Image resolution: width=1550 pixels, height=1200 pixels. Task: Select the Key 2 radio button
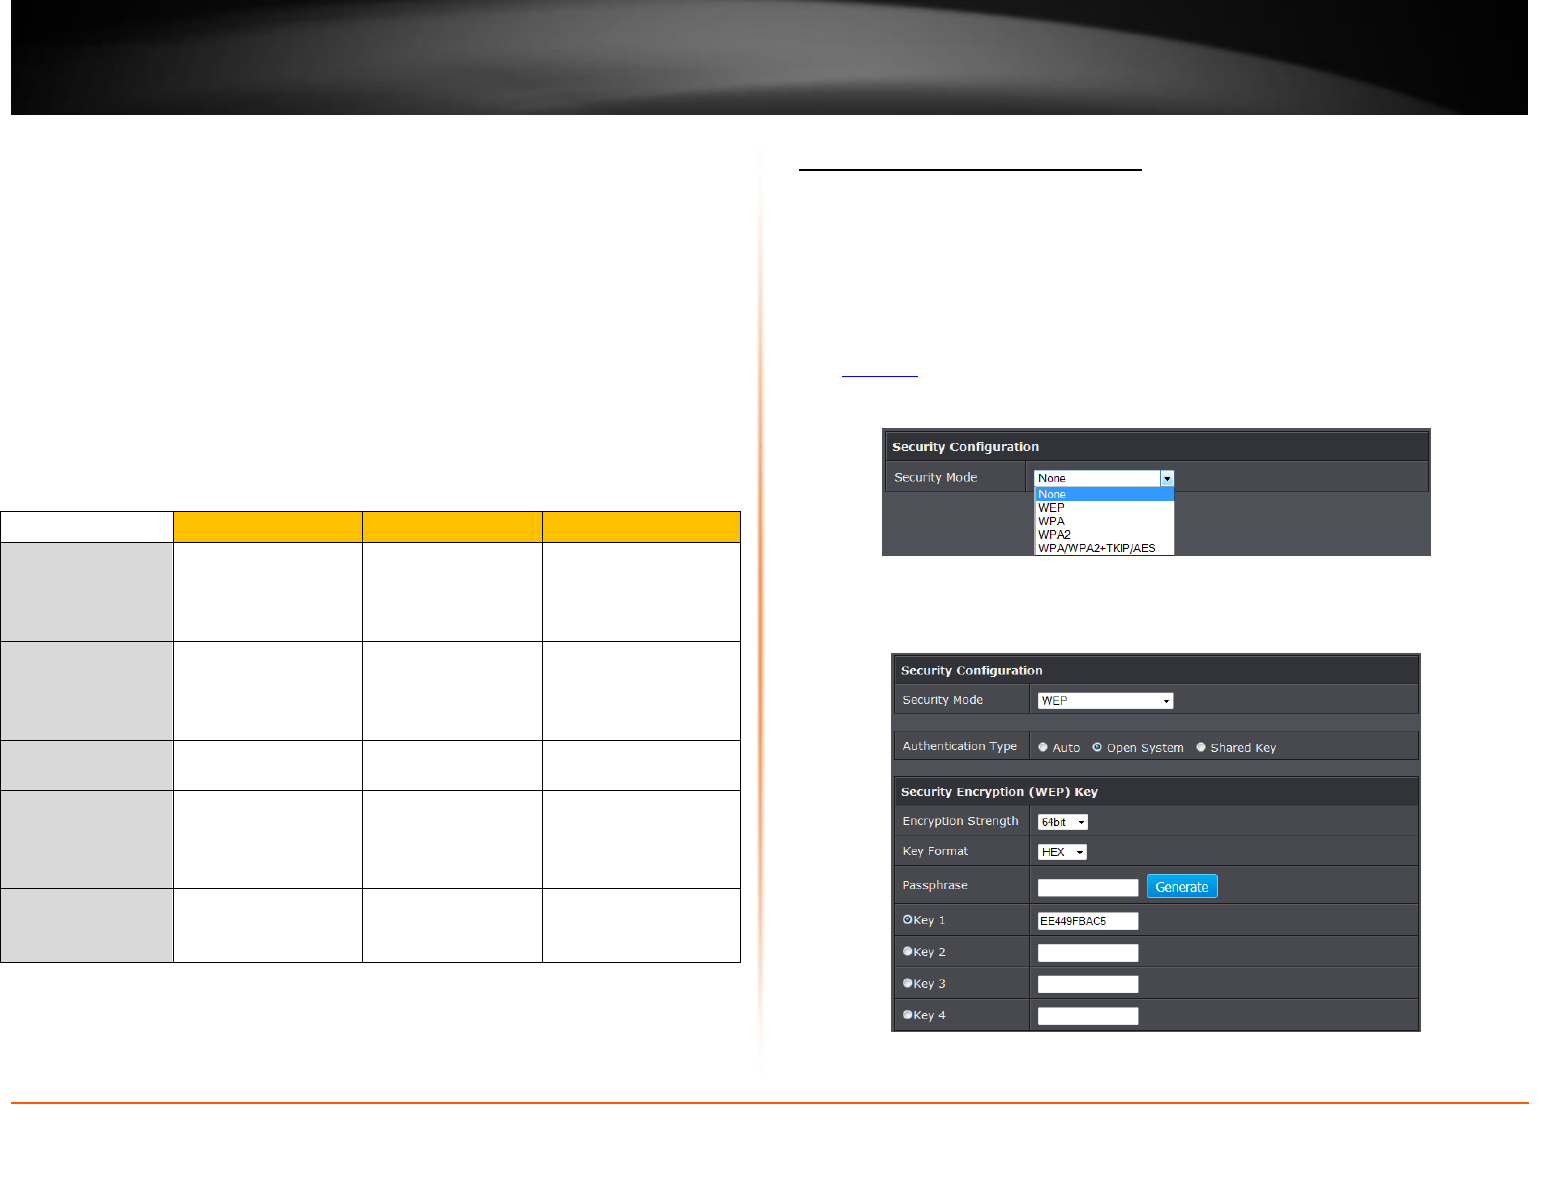coord(908,952)
